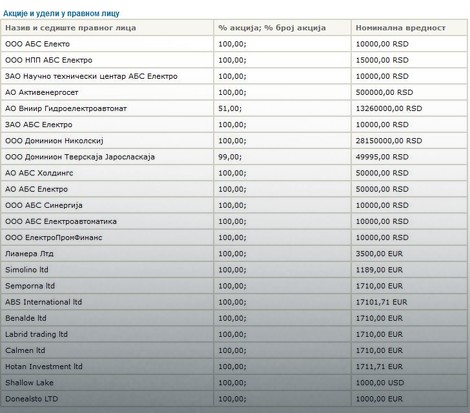Click '1710,00 EUR' in Calmen ltd row
The height and width of the screenshot is (413, 470).
click(x=379, y=350)
